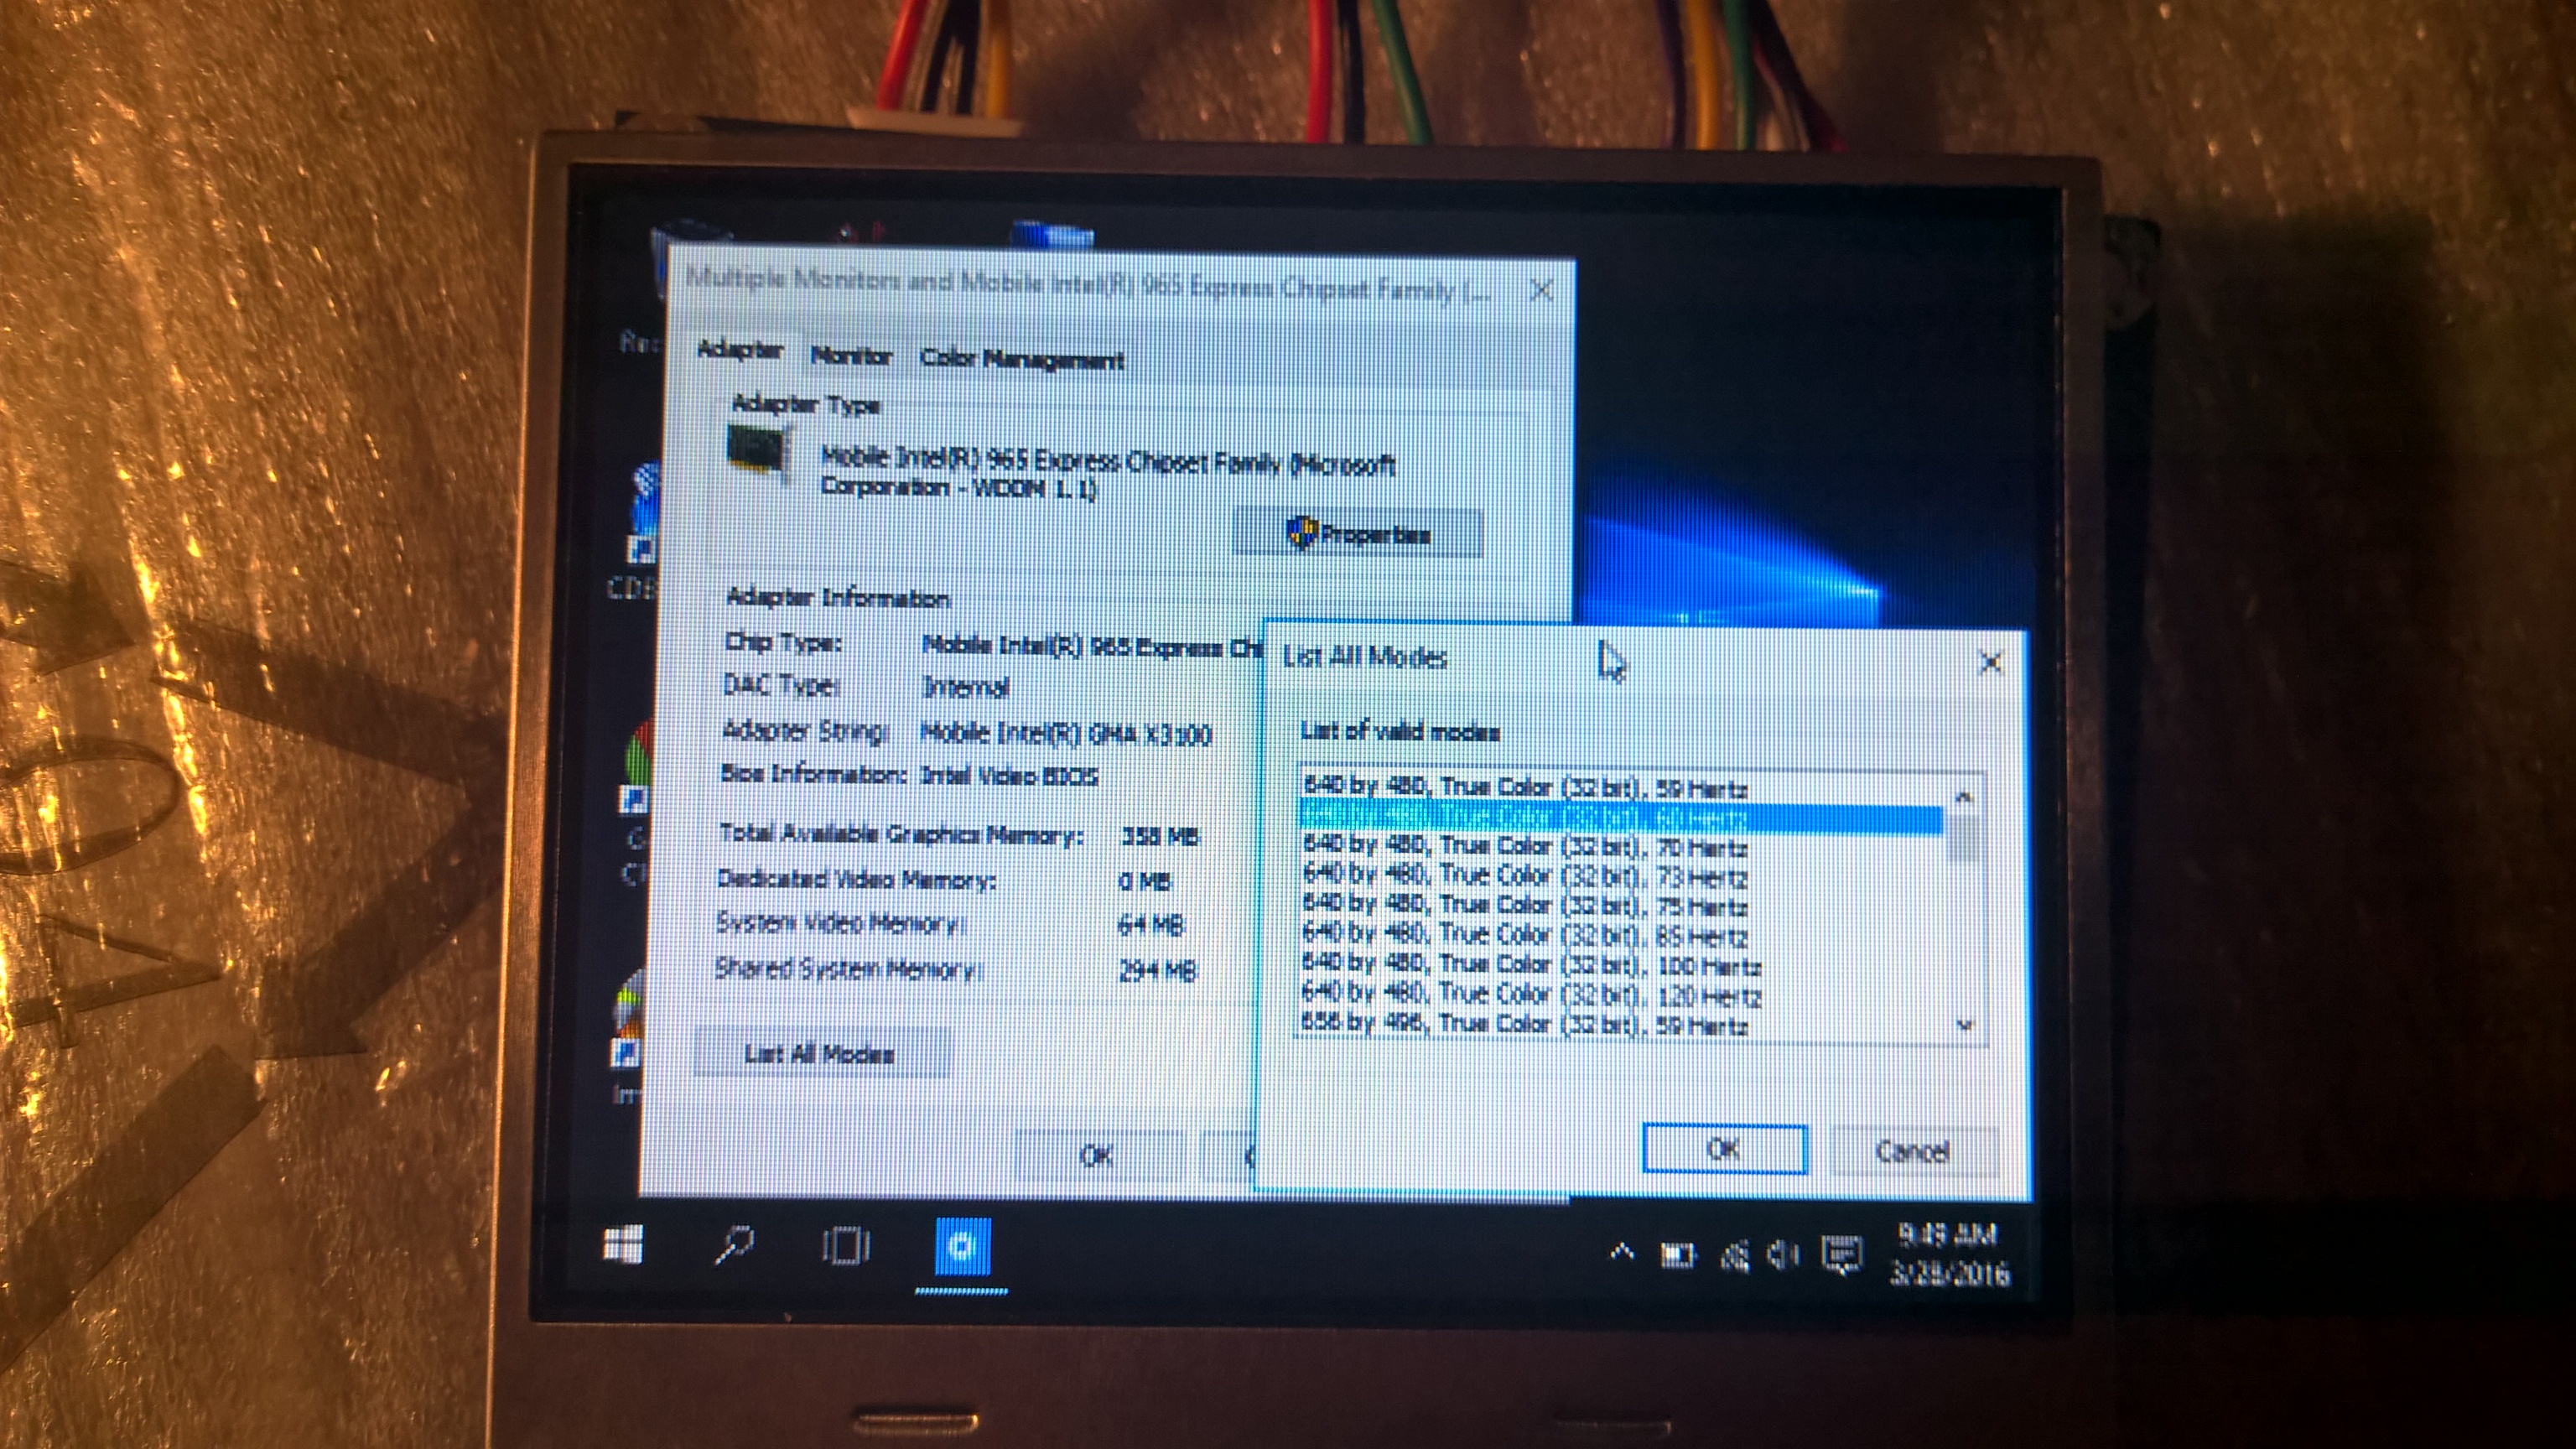
Task: Select 640 by 480, 59 Hertz mode
Action: click(x=1622, y=788)
